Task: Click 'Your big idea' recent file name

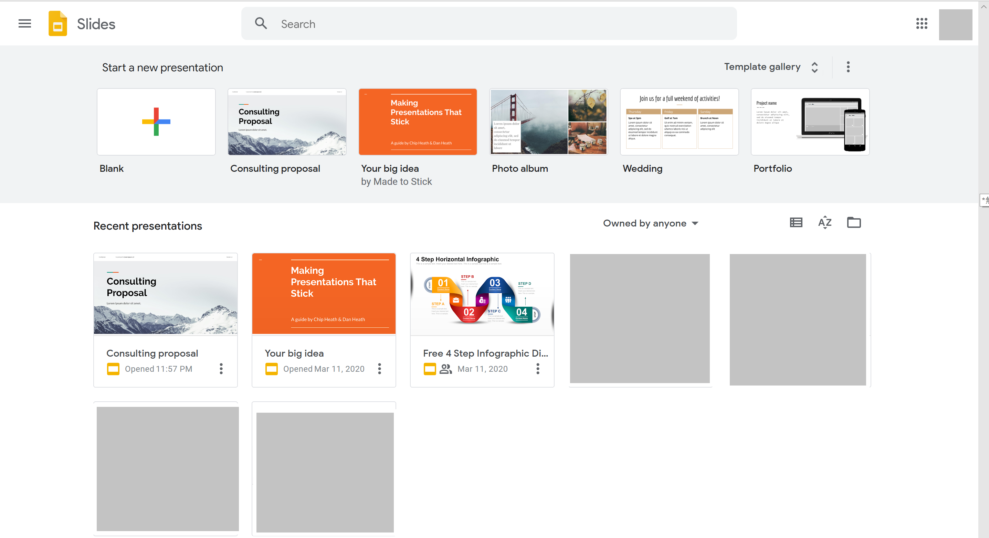Action: 294,353
